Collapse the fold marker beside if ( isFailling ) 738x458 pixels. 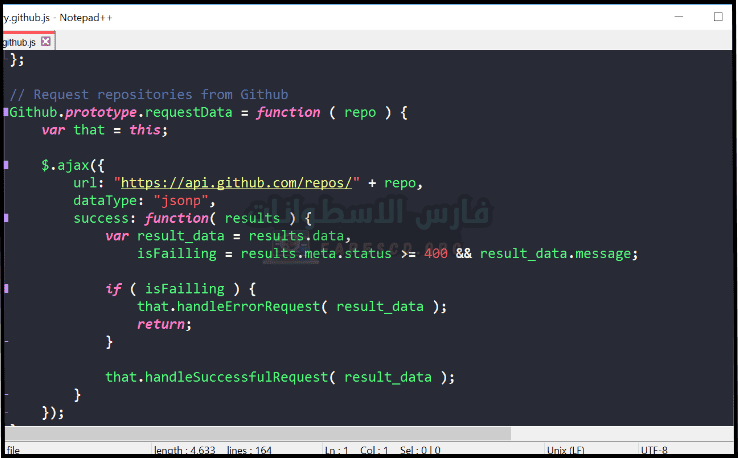tap(5, 289)
